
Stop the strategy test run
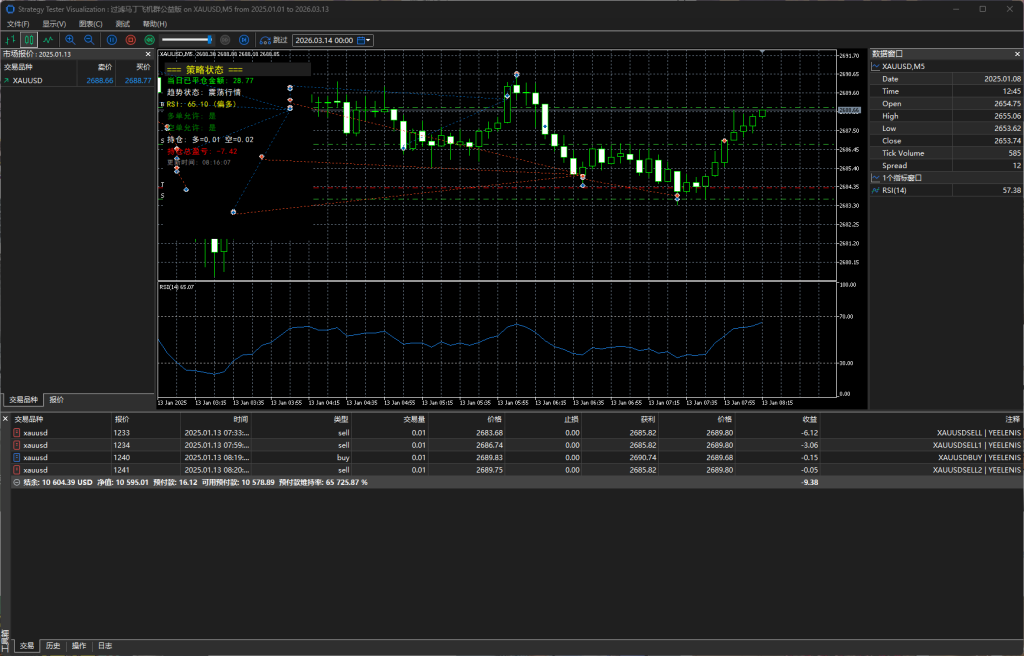pyautogui.click(x=131, y=40)
